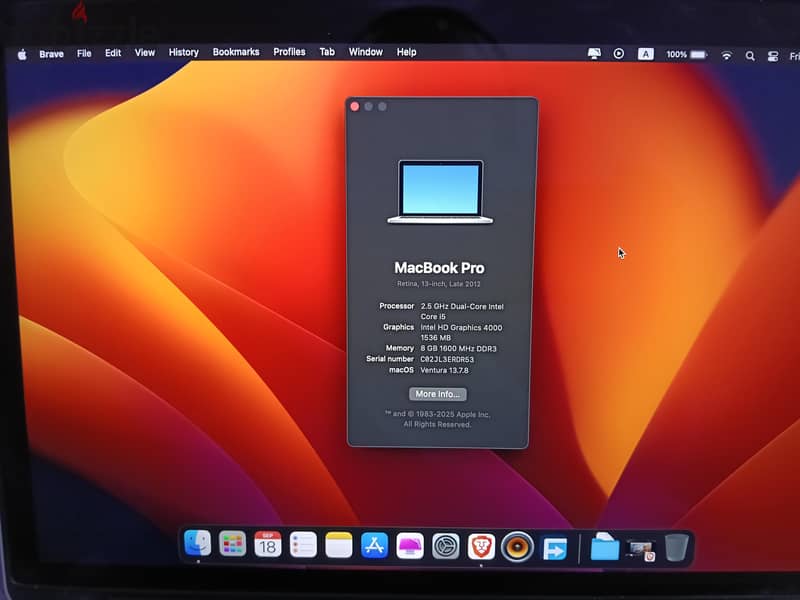The width and height of the screenshot is (800, 600).
Task: Open the Bookmarks menu
Action: point(236,52)
